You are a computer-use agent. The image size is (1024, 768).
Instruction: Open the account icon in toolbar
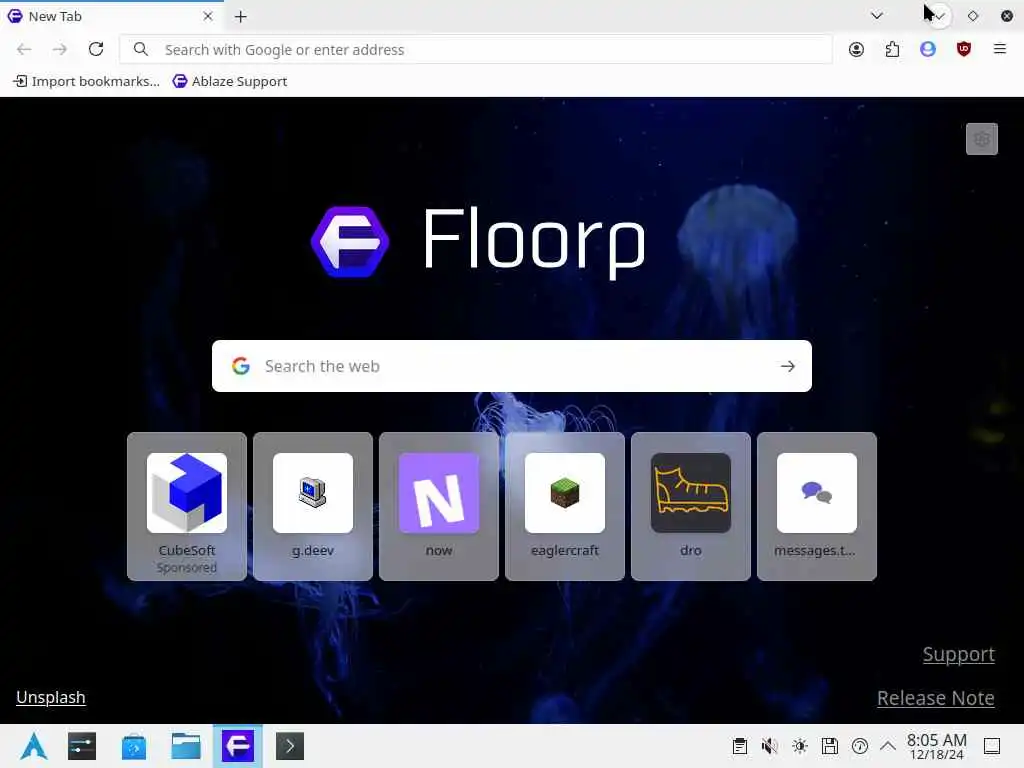click(856, 49)
